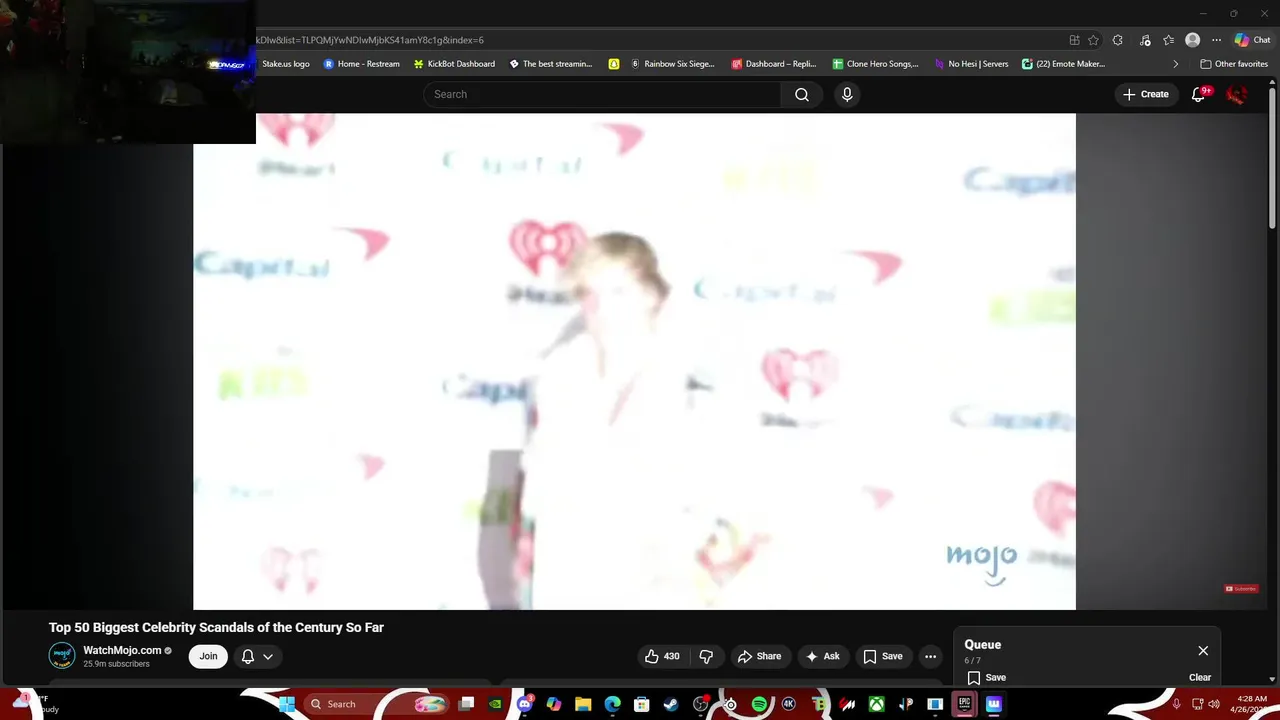Open The best streamin... bookmark
Image resolution: width=1280 pixels, height=720 pixels.
click(550, 64)
